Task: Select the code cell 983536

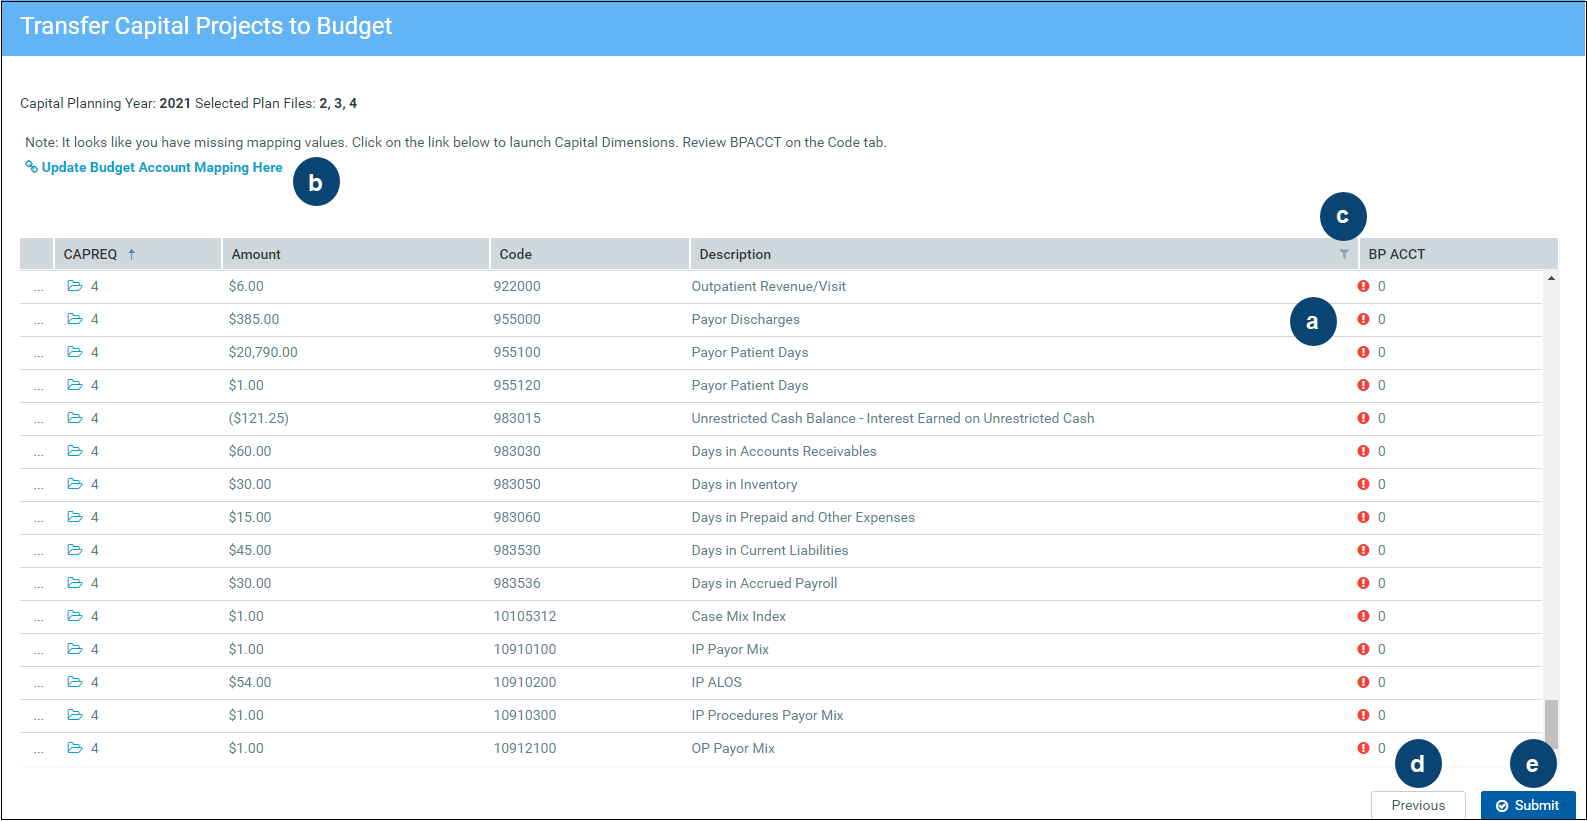Action: click(x=517, y=583)
